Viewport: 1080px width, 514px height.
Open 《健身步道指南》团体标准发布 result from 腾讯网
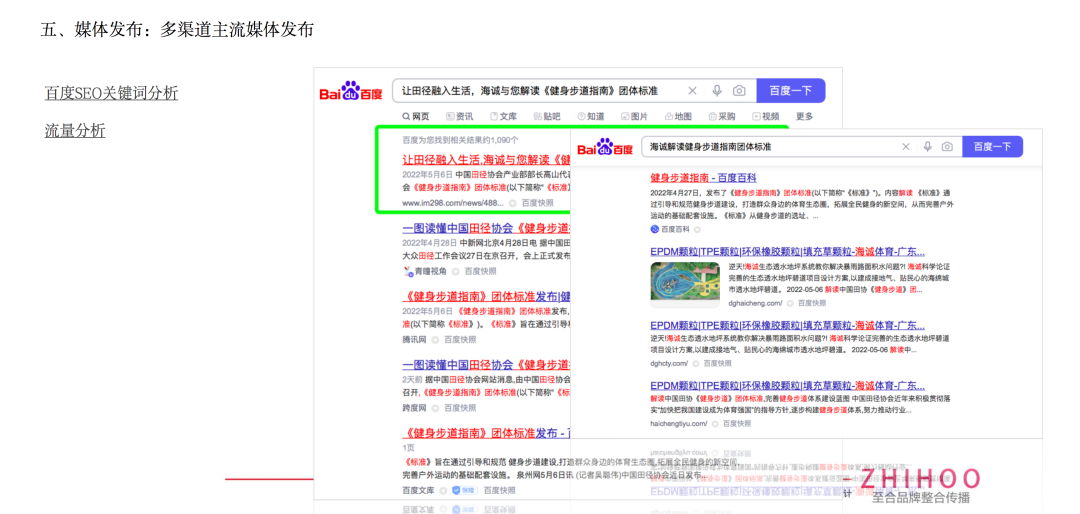pos(486,296)
